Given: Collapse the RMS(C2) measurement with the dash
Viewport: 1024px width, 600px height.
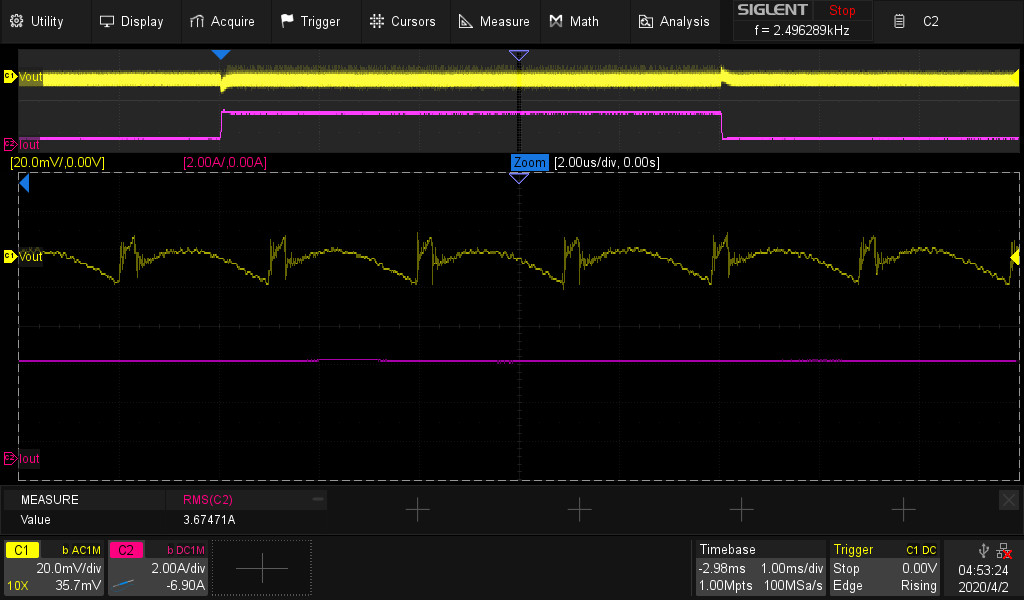Looking at the screenshot, I should coord(318,498).
